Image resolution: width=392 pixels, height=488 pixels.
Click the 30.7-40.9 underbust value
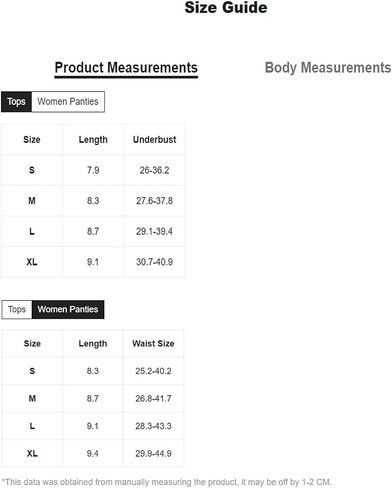click(x=154, y=262)
